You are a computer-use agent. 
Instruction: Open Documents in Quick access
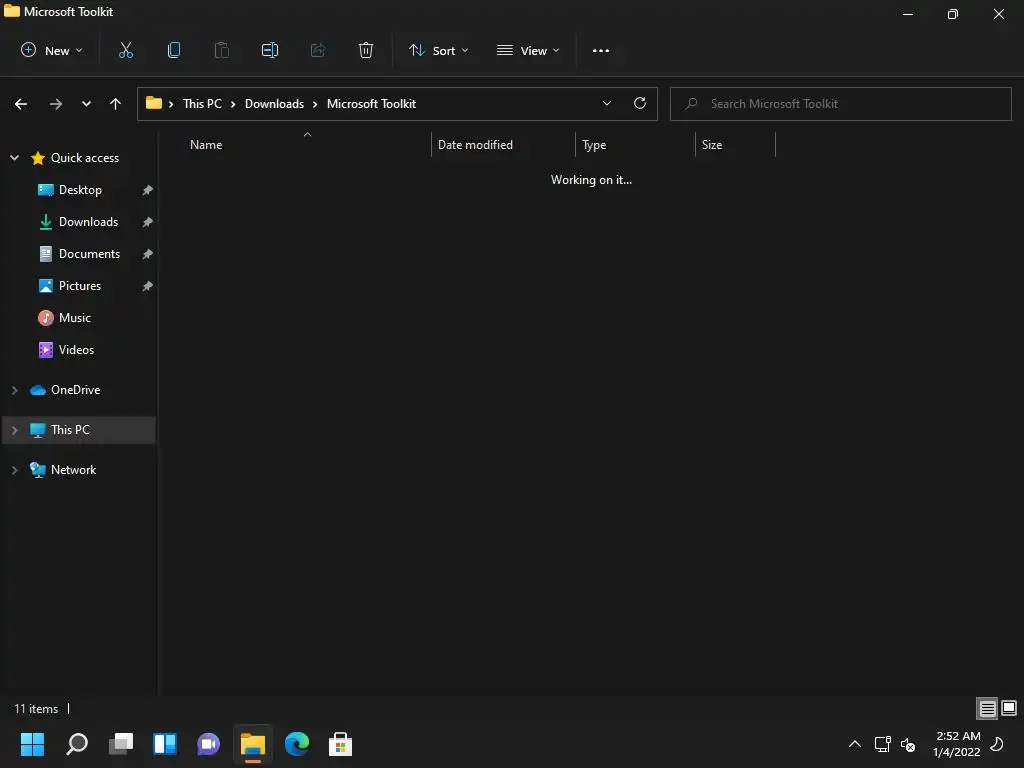pyautogui.click(x=89, y=254)
